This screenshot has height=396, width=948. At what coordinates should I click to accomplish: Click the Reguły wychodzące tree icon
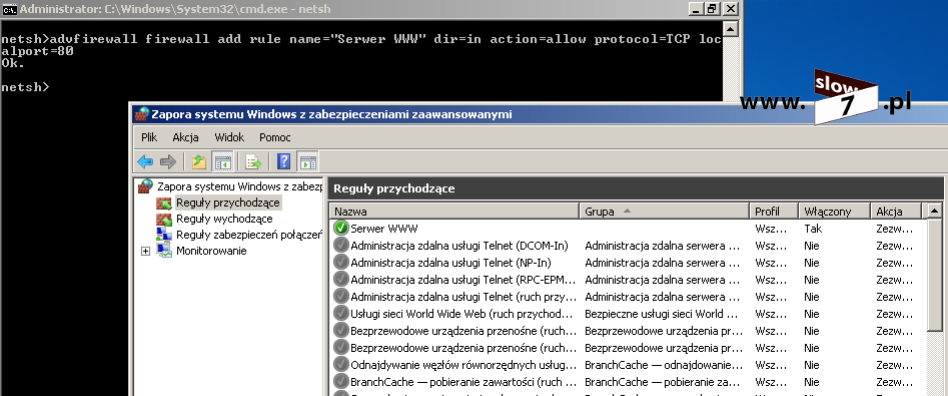pos(164,219)
